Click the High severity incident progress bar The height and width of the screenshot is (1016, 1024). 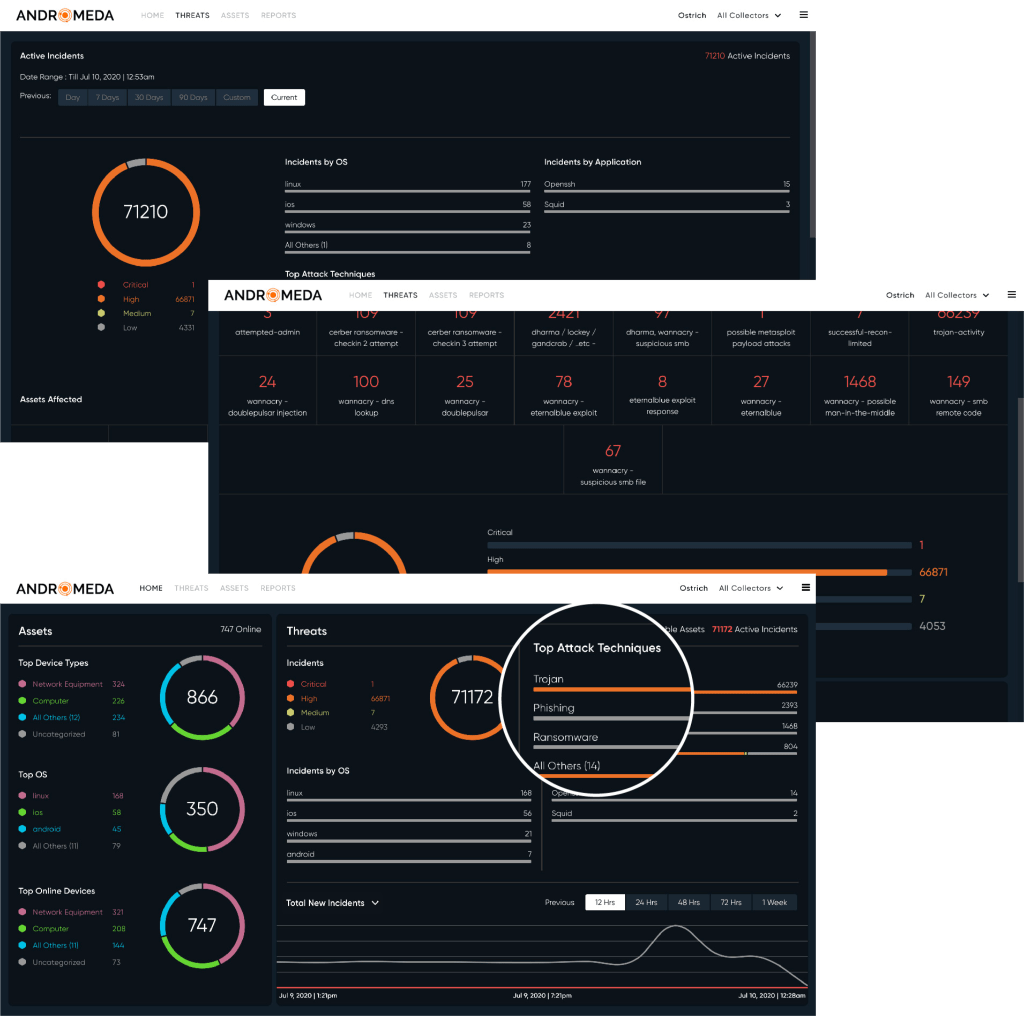pos(700,572)
